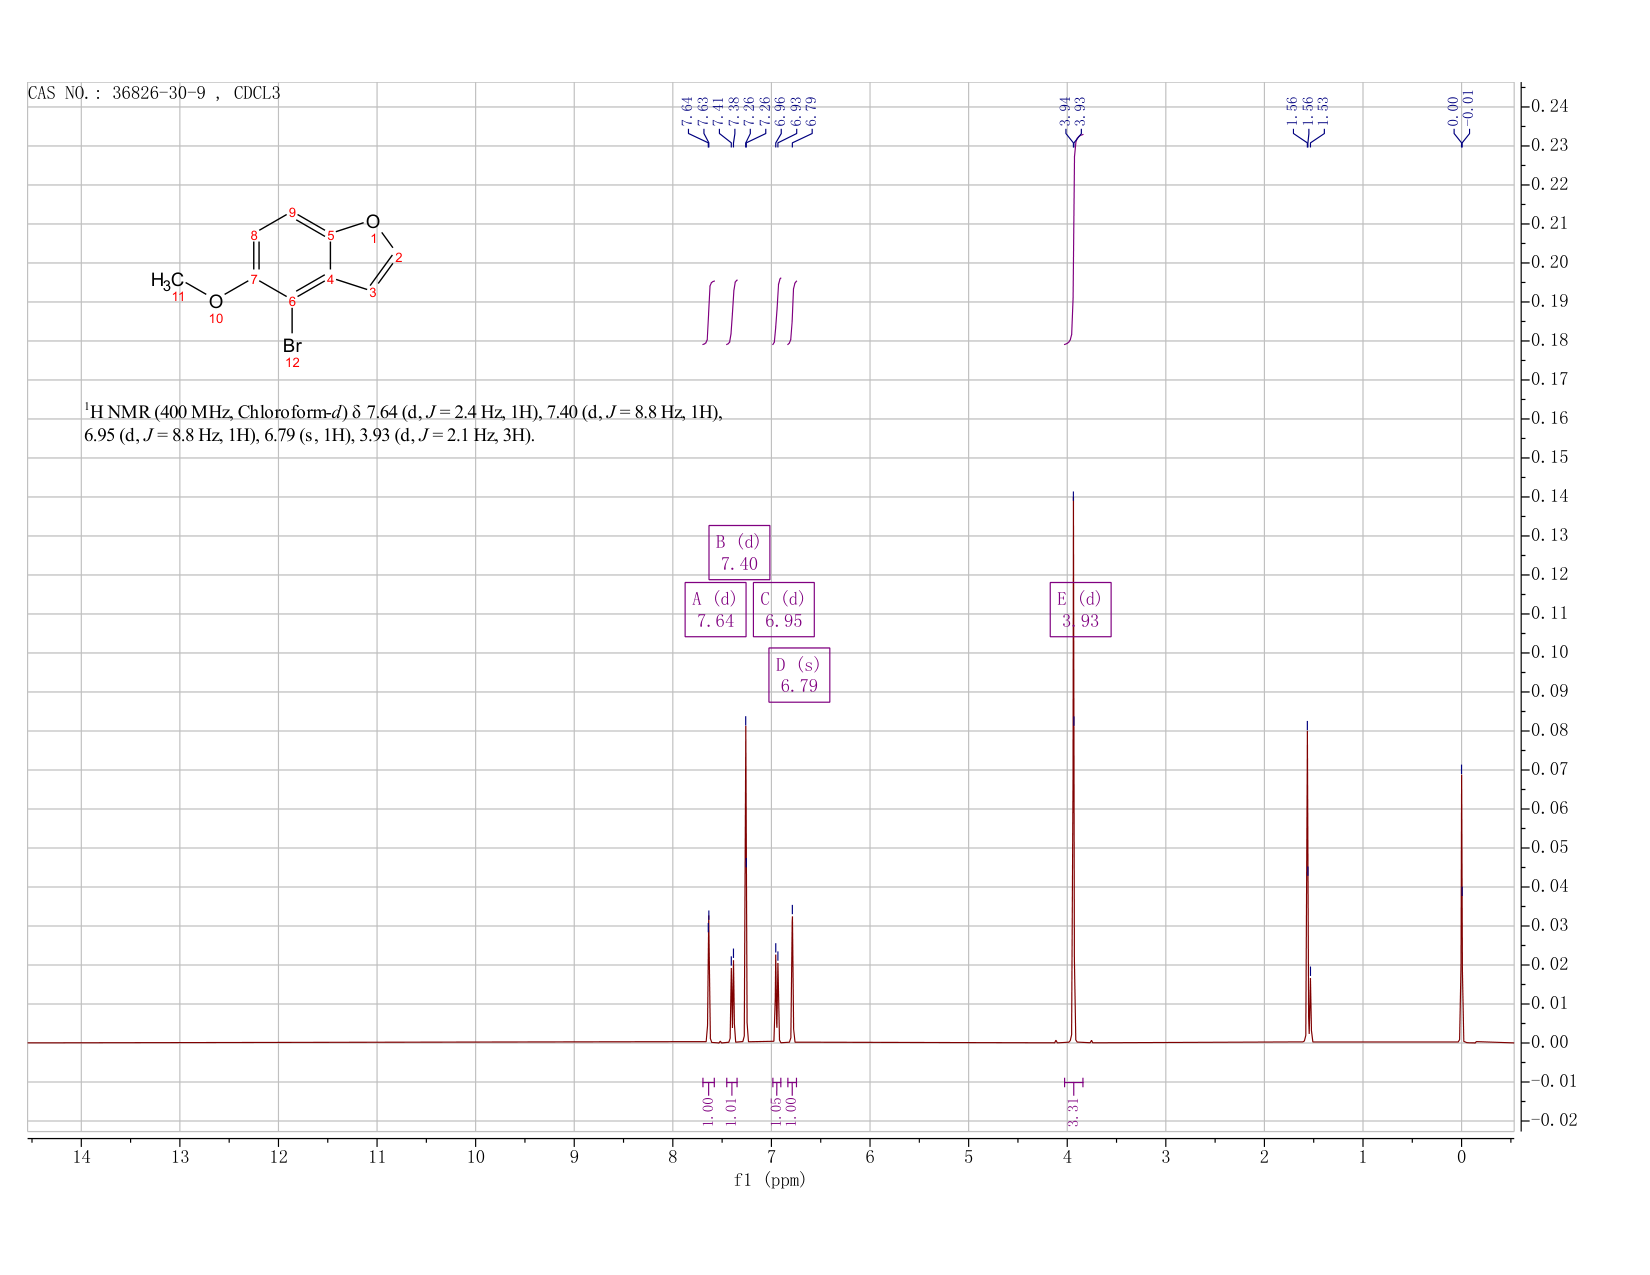1650x1275 pixels.
Task: Click x-axis tick label 7
Action: point(771,1157)
